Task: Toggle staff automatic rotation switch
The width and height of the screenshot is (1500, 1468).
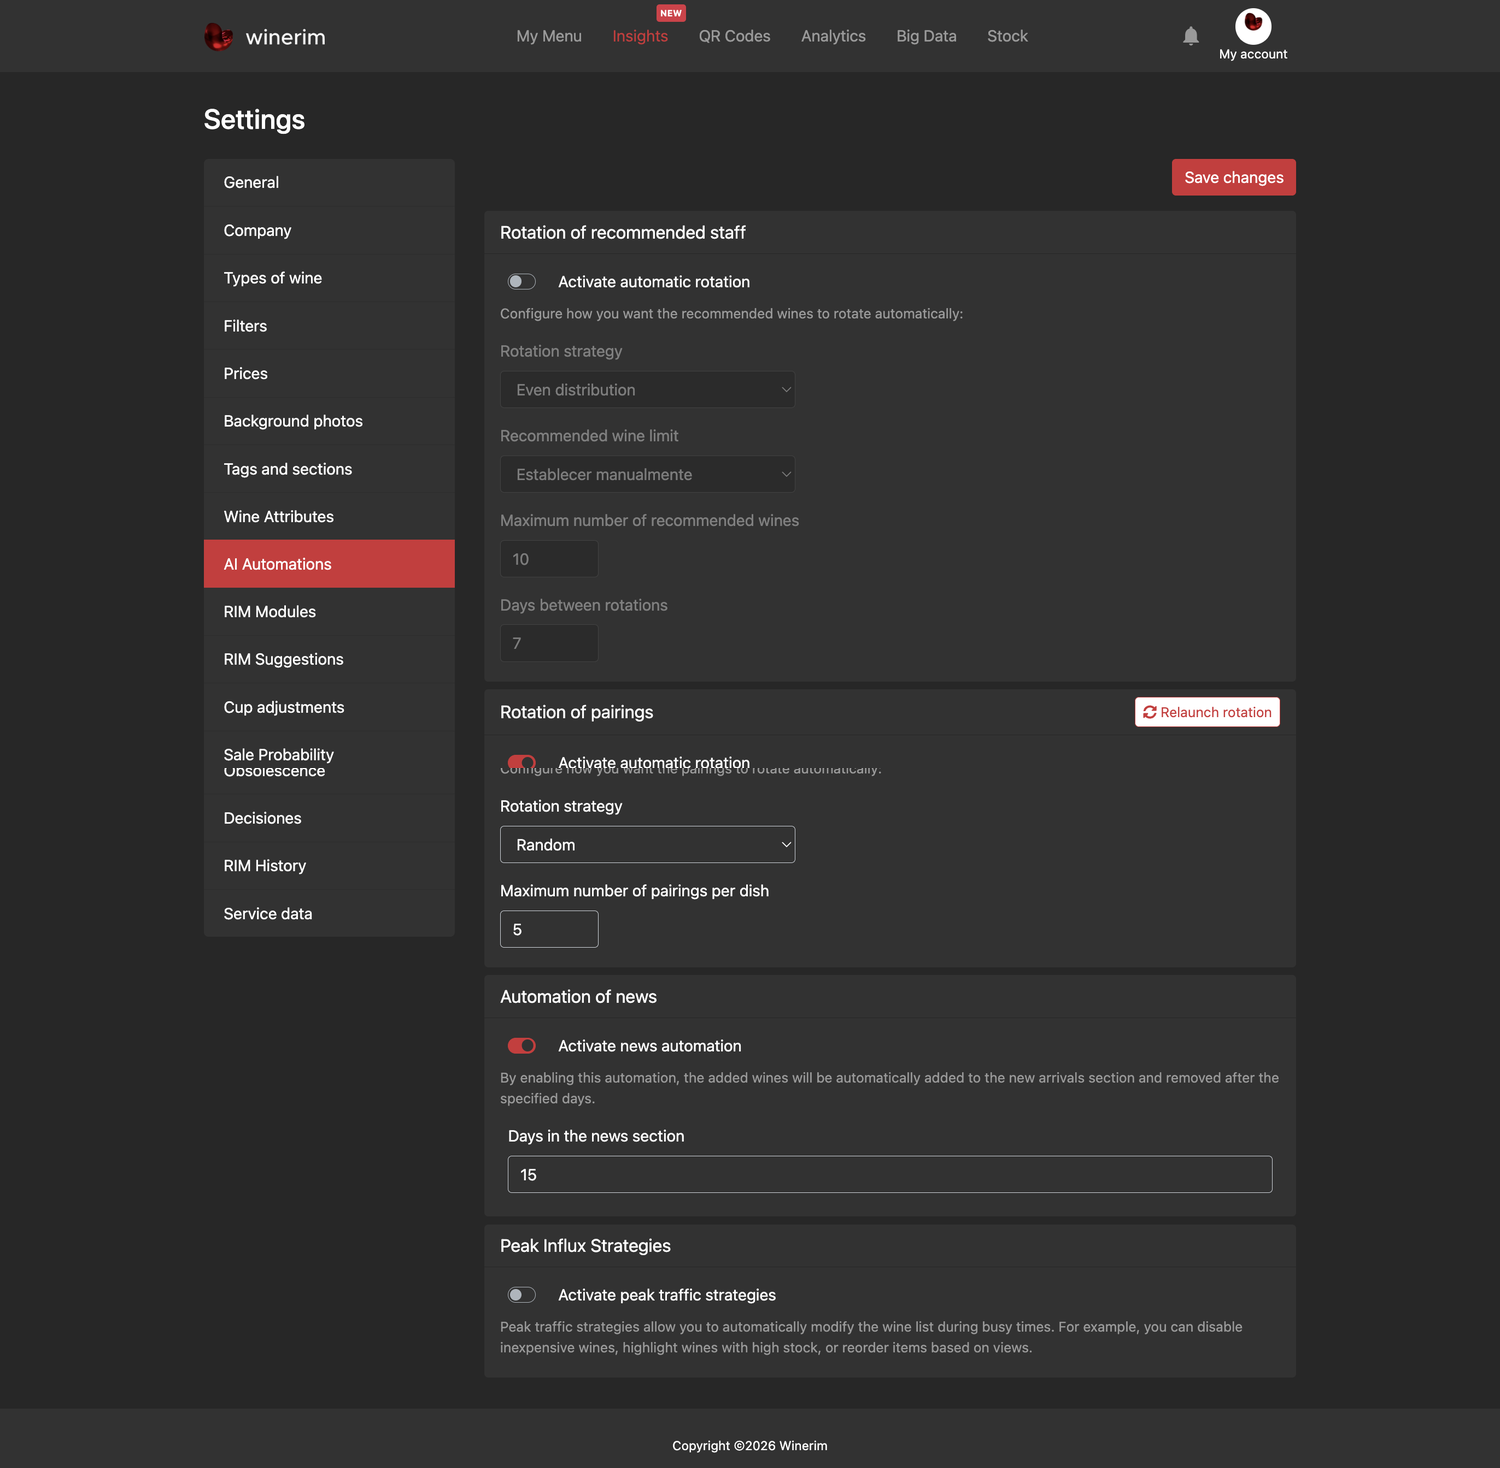Action: coord(522,282)
